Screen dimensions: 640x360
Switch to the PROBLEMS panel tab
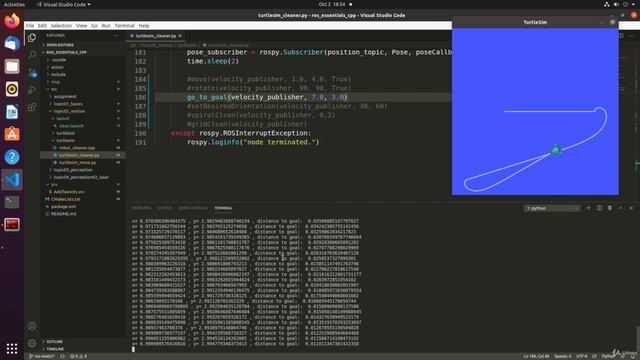(x=141, y=208)
